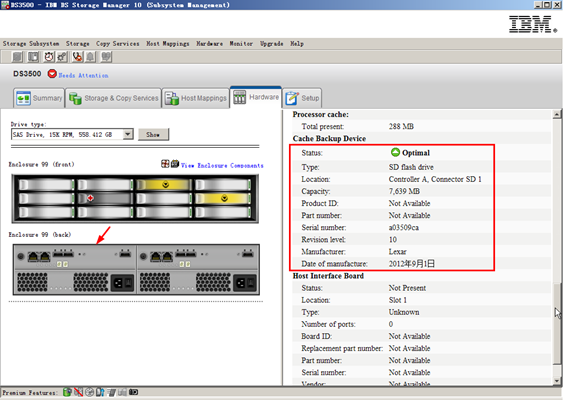Click the serial number a03509ca
This screenshot has height=402, width=567.
(x=404, y=228)
